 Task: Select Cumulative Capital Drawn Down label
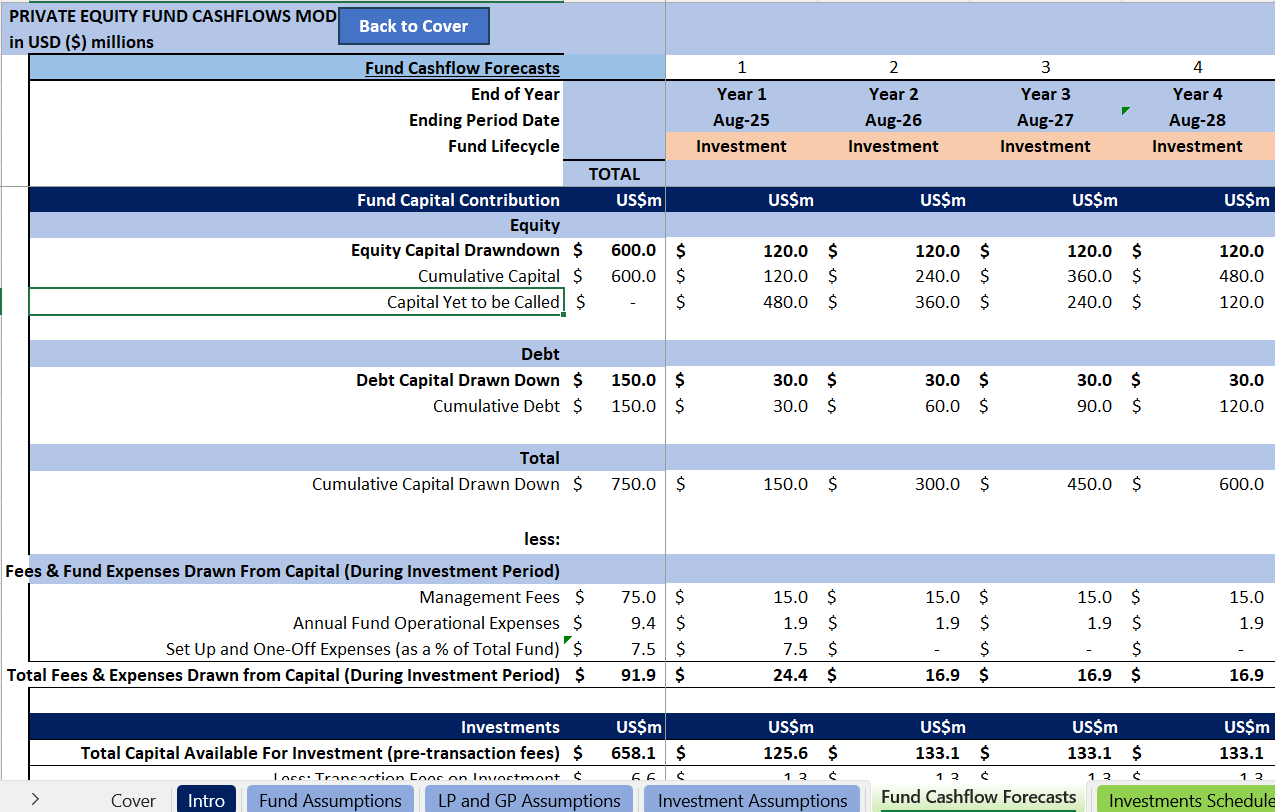436,484
